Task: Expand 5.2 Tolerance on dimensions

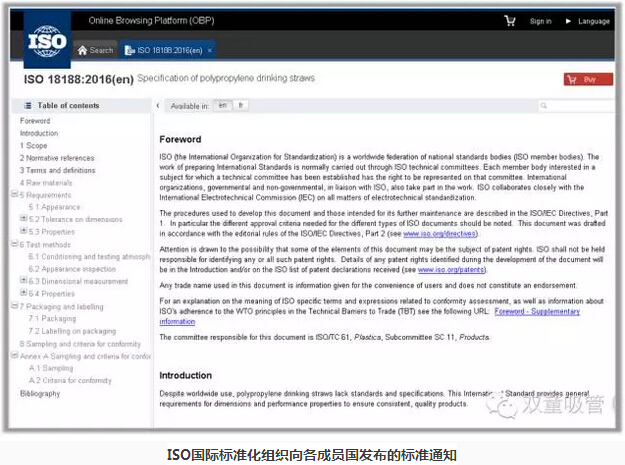Action: (x=23, y=219)
